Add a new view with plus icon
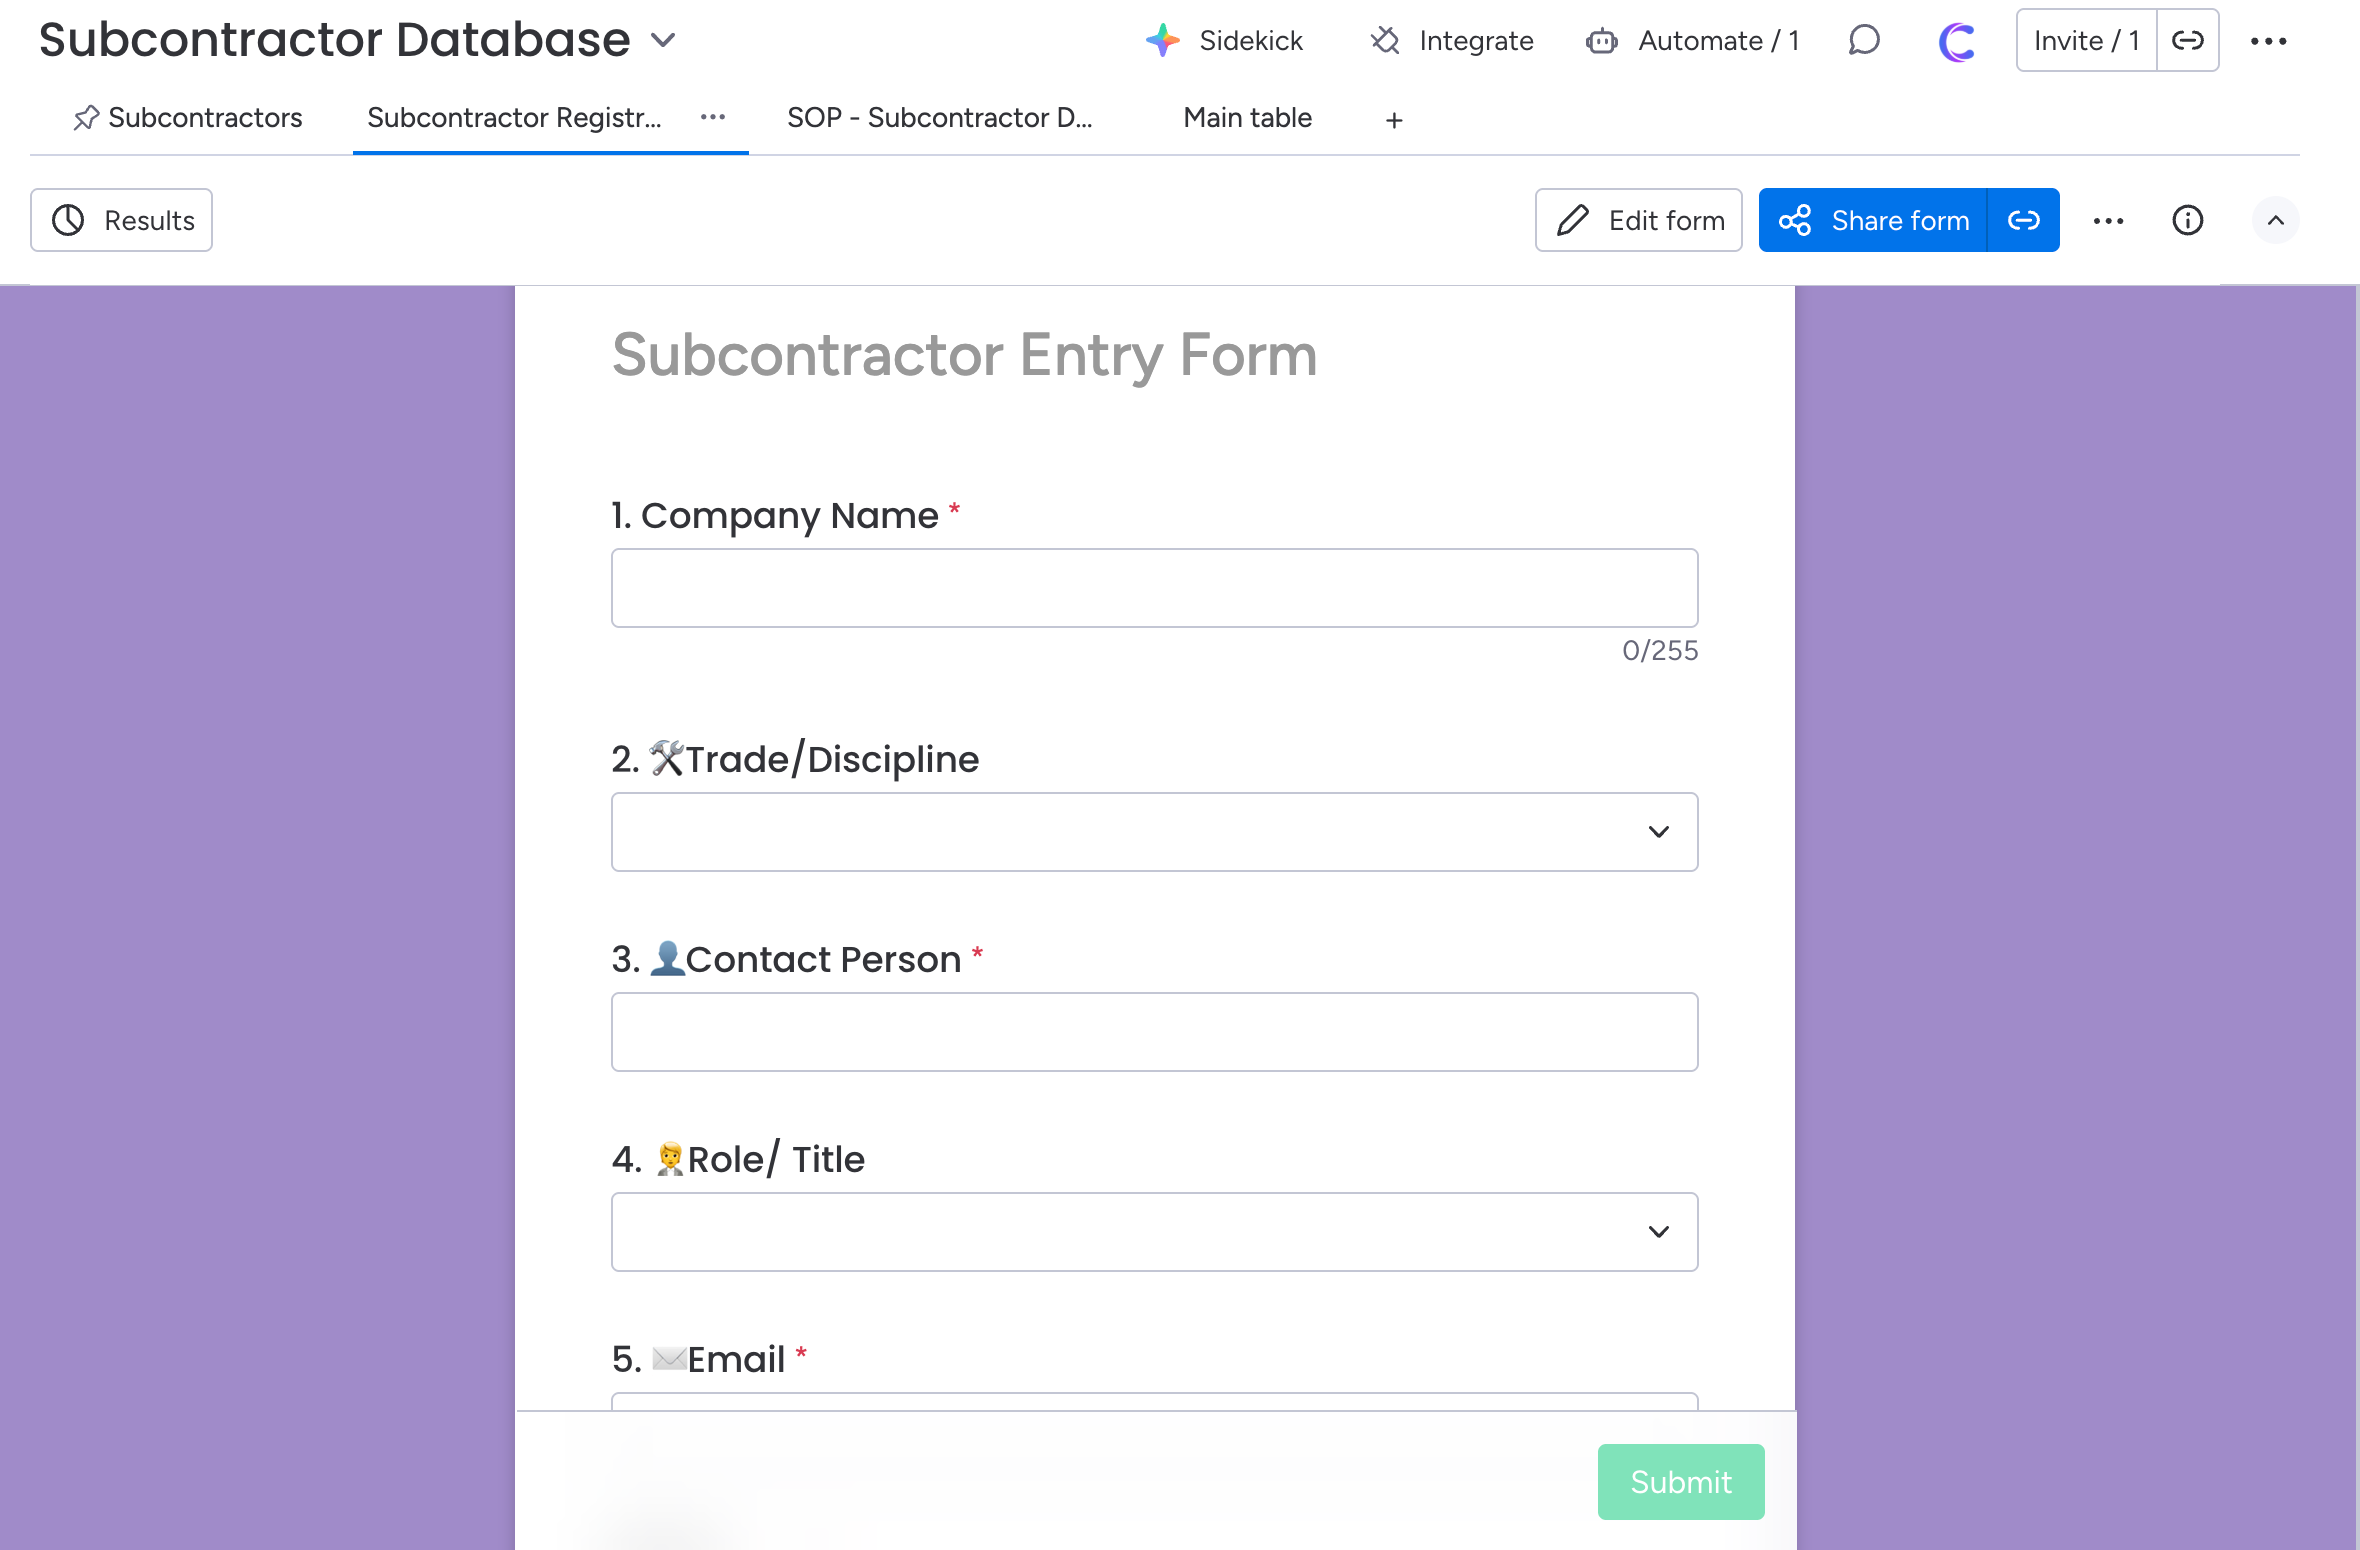The width and height of the screenshot is (2360, 1550). (x=1394, y=120)
